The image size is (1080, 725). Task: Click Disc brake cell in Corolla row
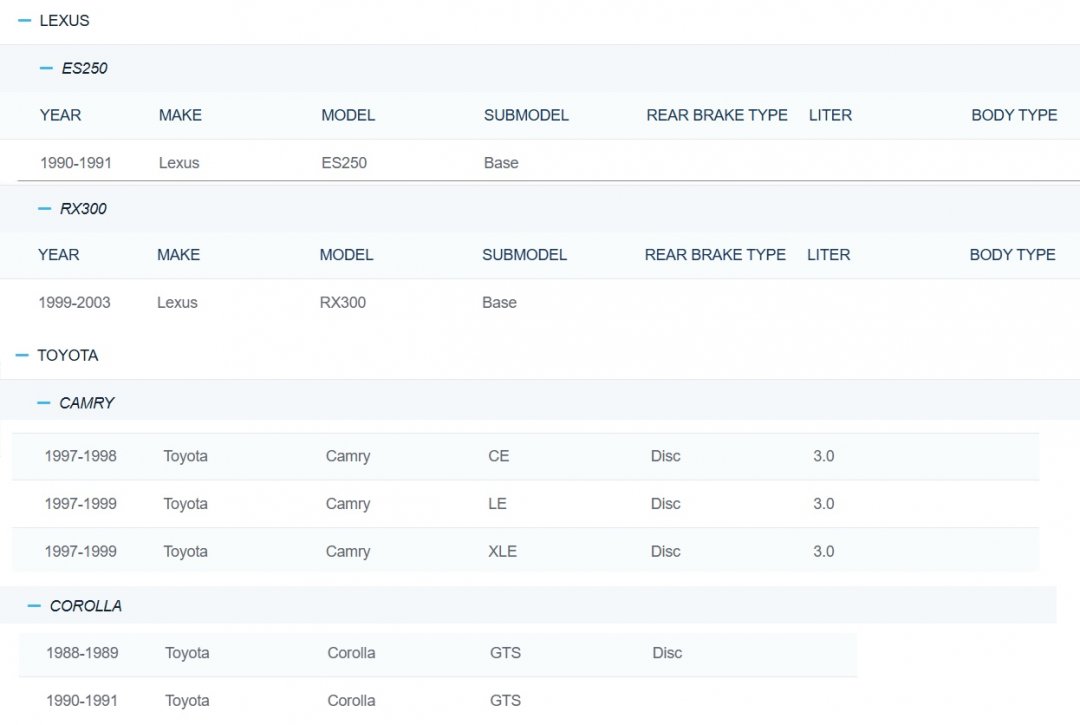(x=667, y=653)
